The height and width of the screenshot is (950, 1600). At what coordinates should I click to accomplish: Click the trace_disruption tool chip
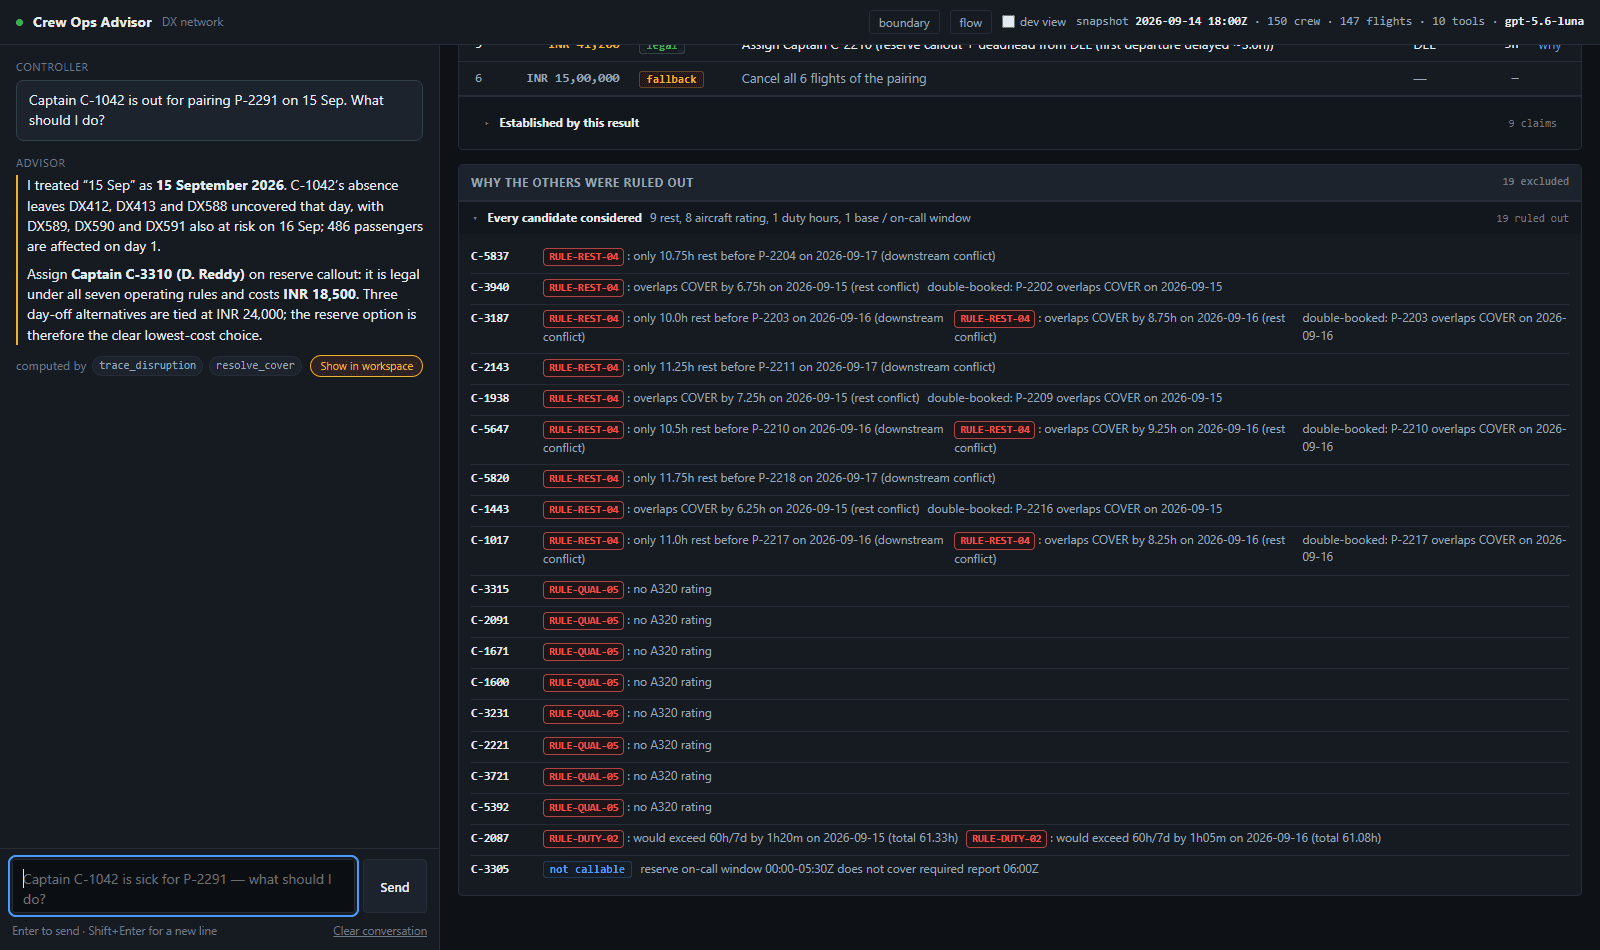148,366
